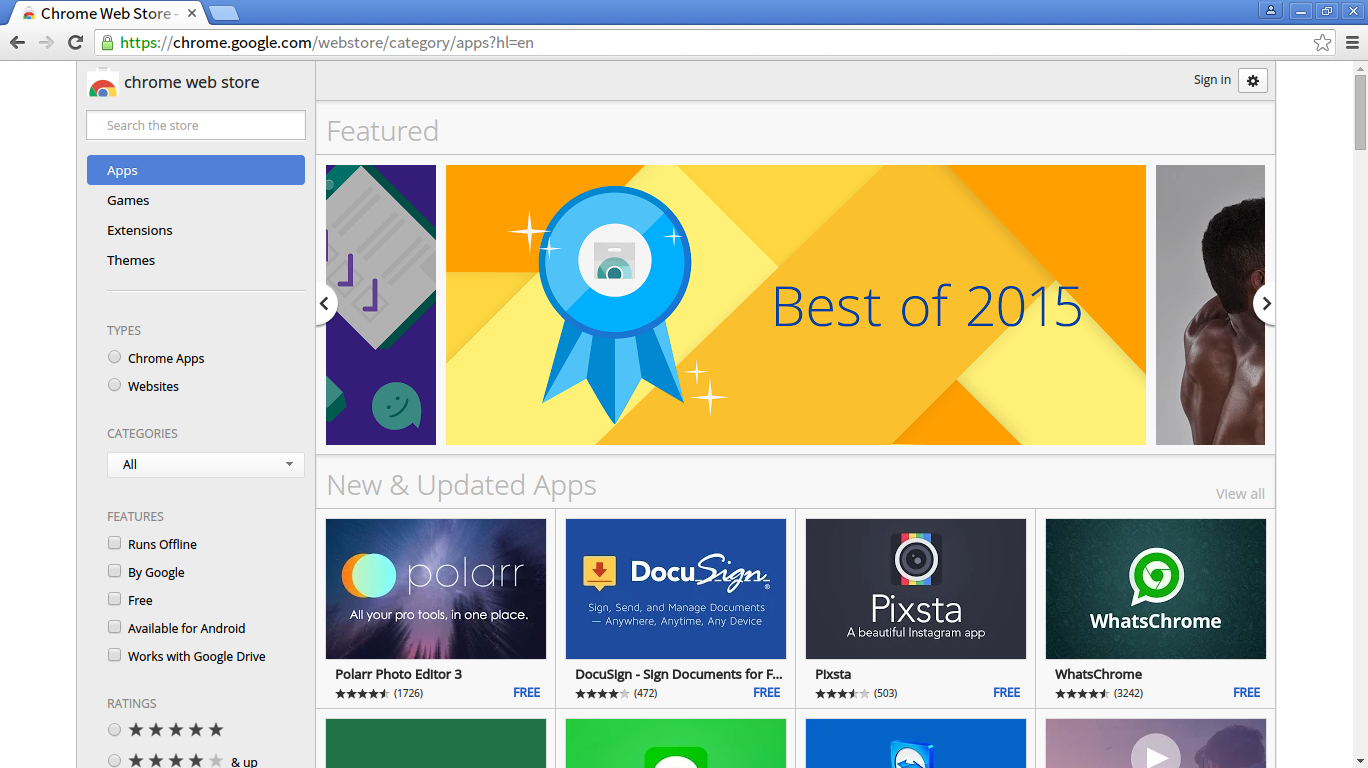The image size is (1368, 768).
Task: Click the Sign in link
Action: point(1212,80)
